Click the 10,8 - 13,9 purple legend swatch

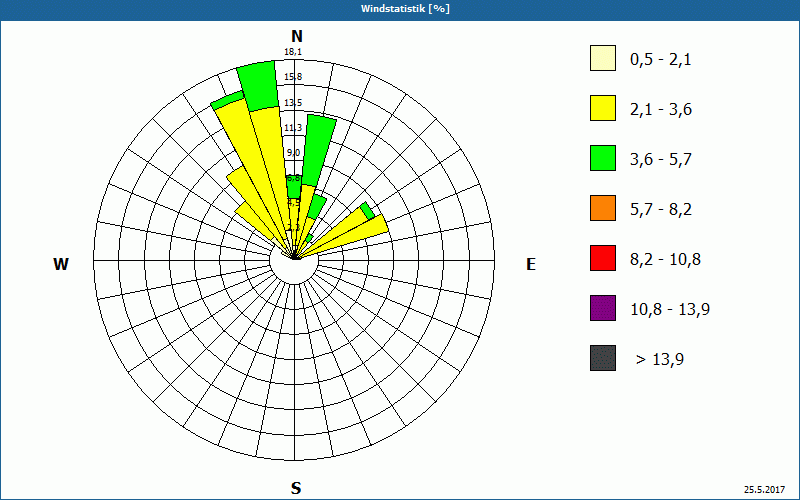(603, 308)
